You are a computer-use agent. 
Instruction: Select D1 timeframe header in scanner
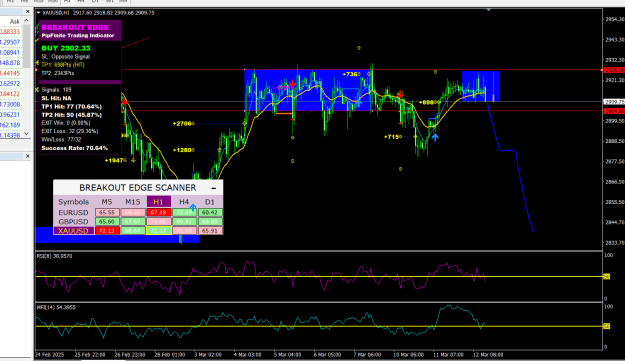210,202
